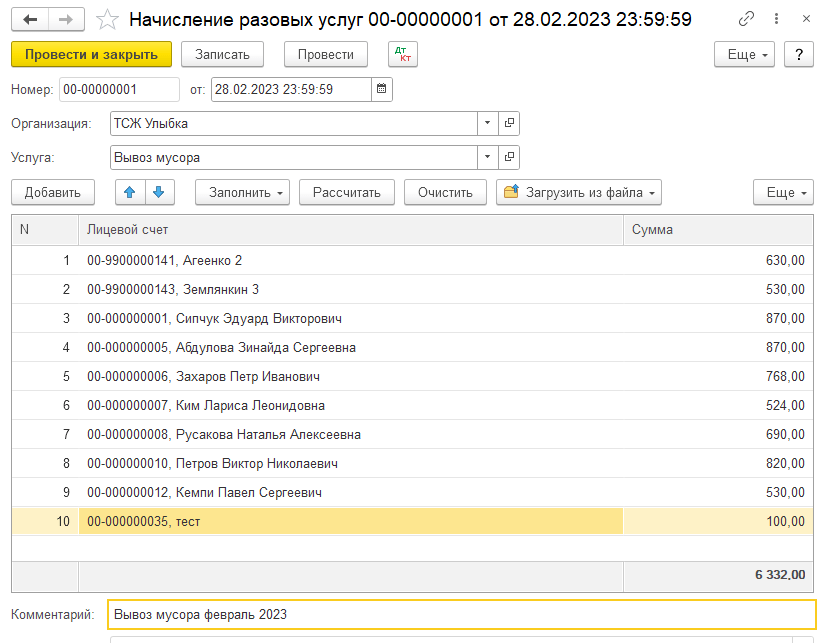Image resolution: width=829 pixels, height=643 pixels.
Task: Close the document with X button
Action: (806, 19)
